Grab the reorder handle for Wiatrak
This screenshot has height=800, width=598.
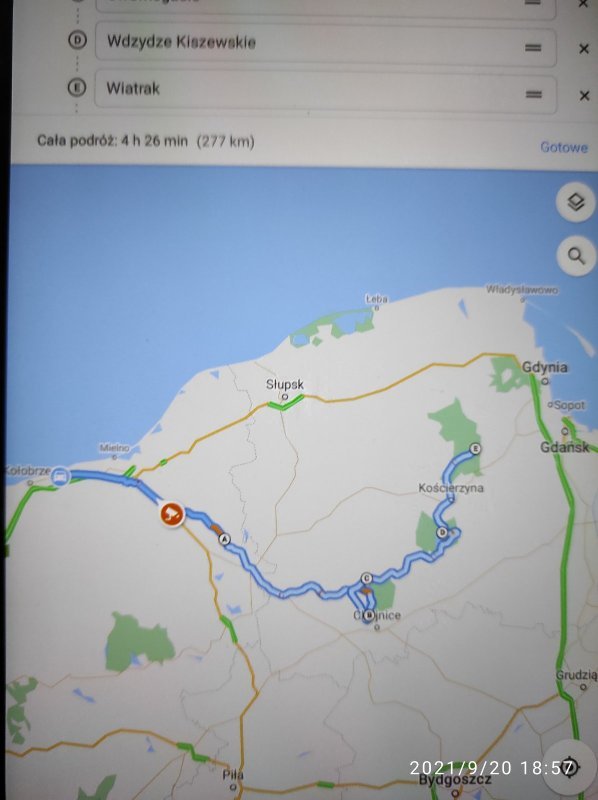click(534, 94)
